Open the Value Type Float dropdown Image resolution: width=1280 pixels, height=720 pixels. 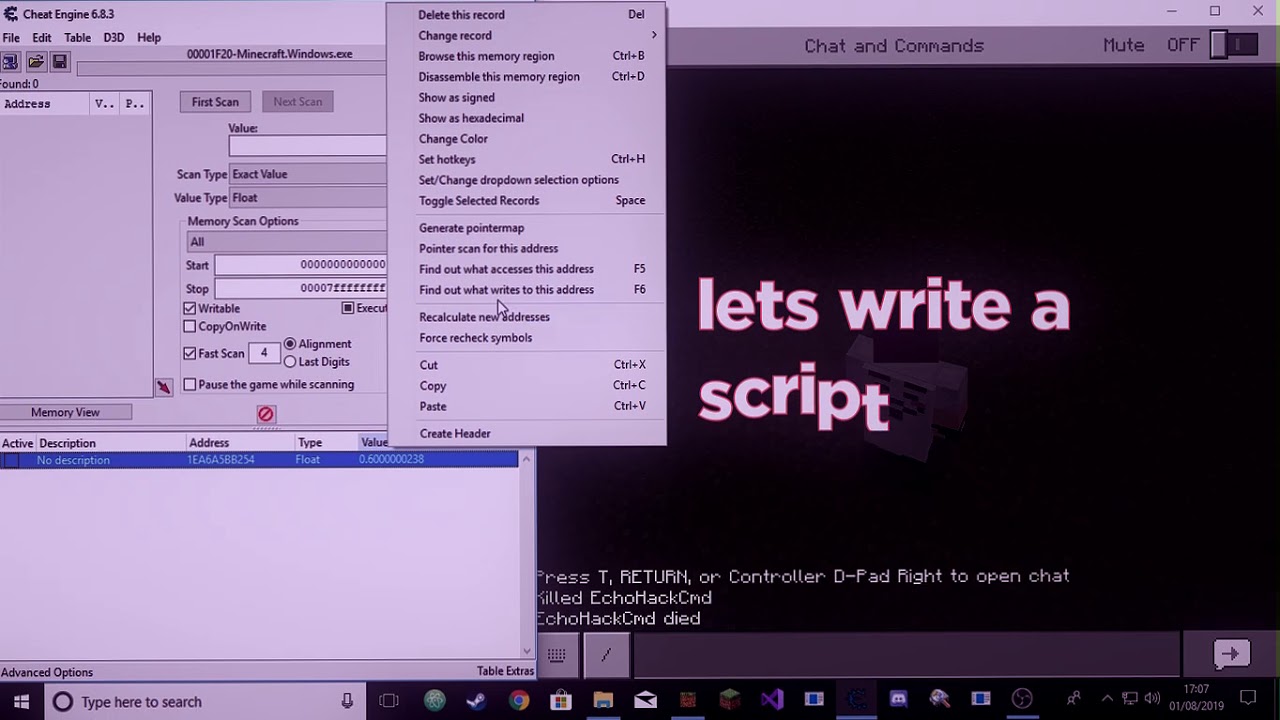click(308, 198)
